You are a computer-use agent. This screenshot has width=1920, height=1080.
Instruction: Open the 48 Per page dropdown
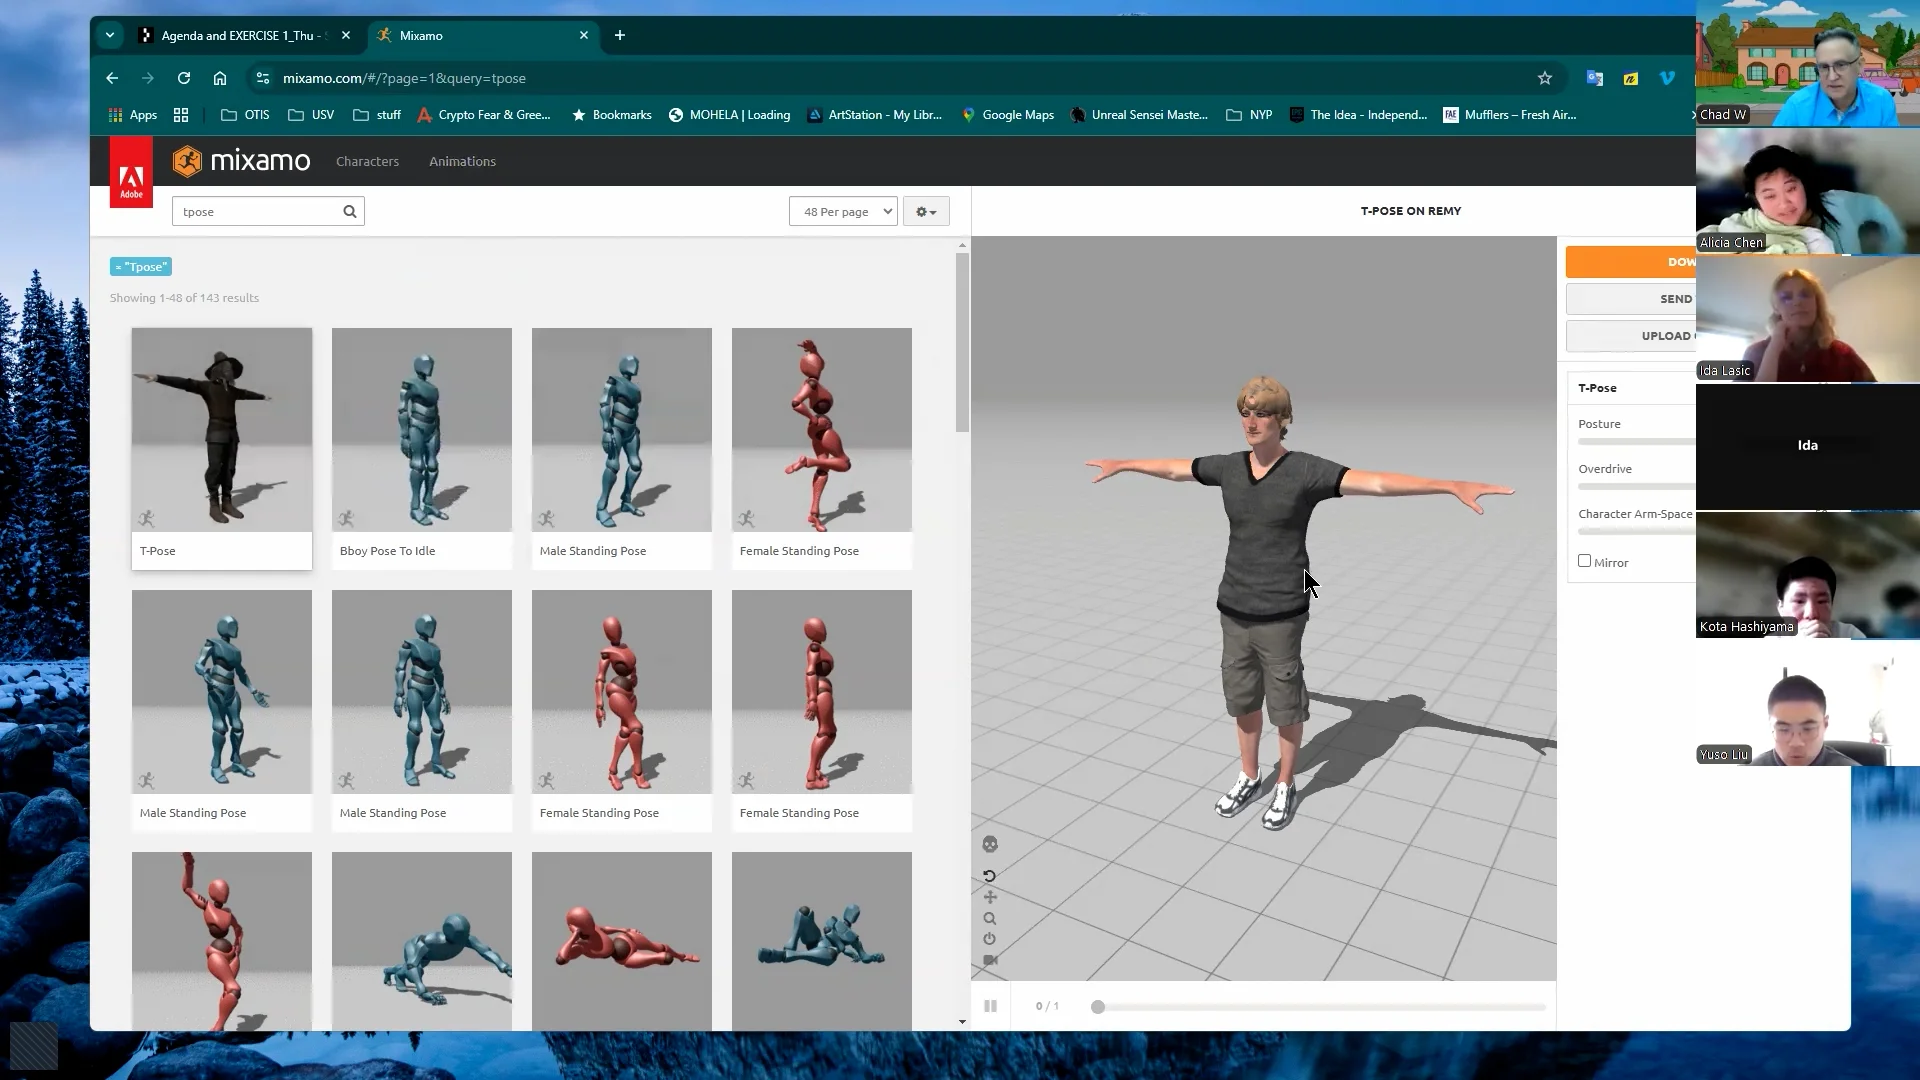point(843,211)
